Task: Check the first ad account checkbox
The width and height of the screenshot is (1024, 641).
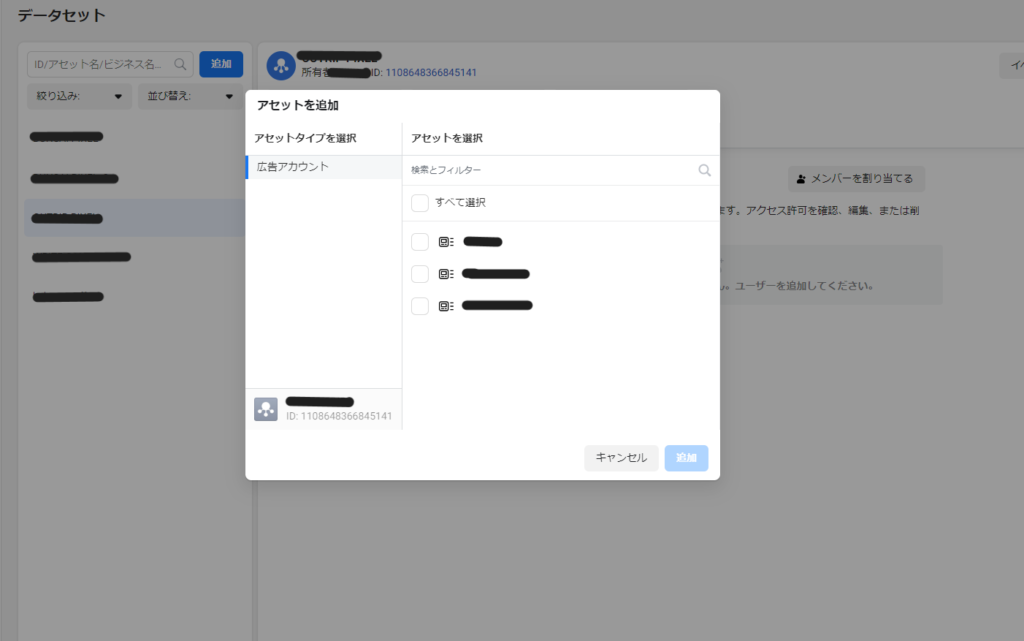Action: pos(420,242)
